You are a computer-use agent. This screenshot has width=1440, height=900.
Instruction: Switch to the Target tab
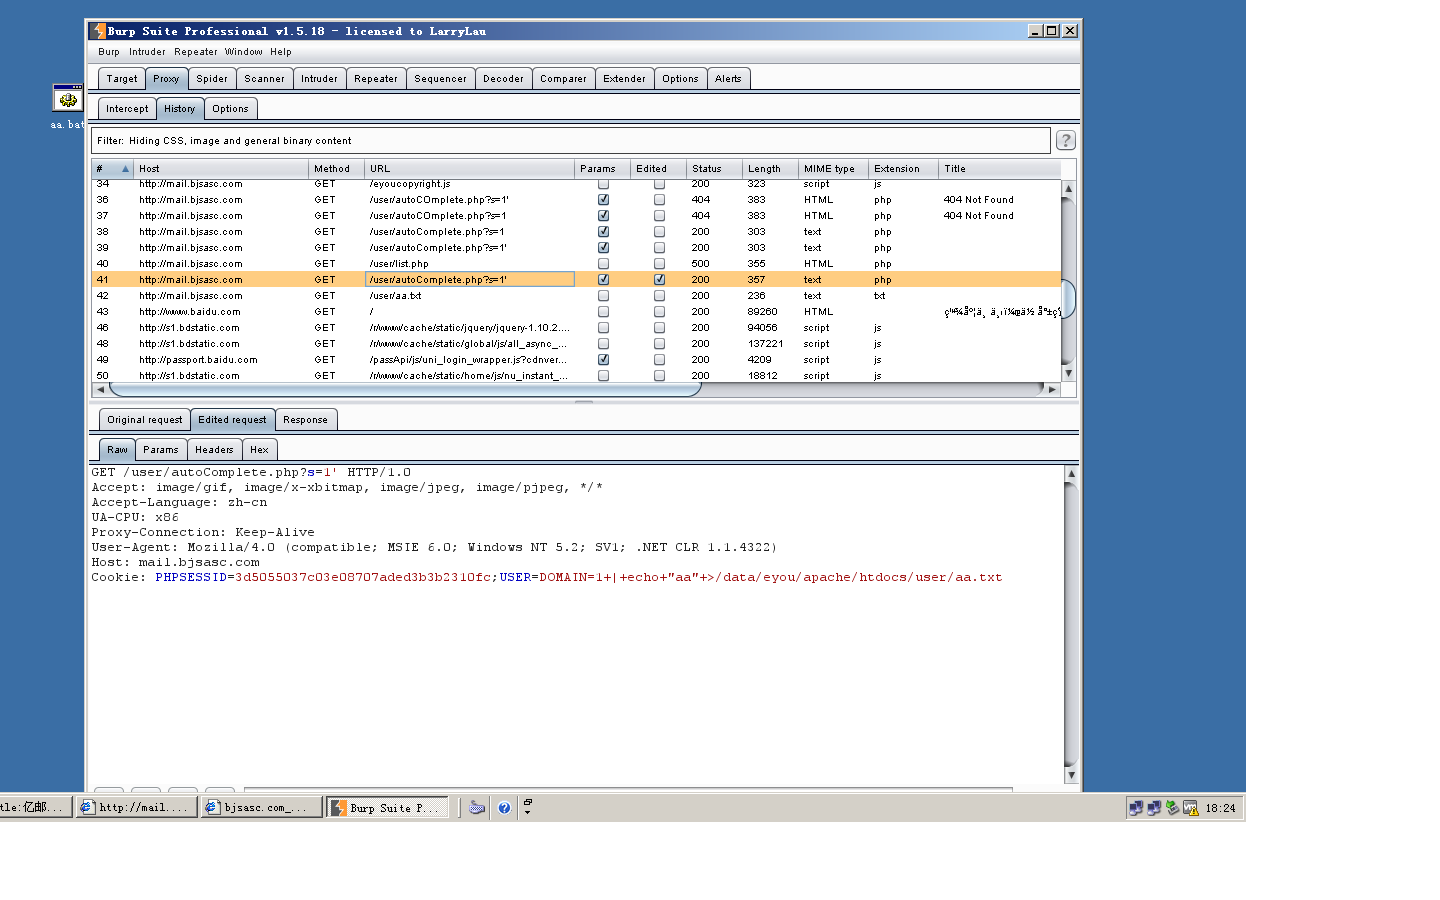pyautogui.click(x=122, y=79)
